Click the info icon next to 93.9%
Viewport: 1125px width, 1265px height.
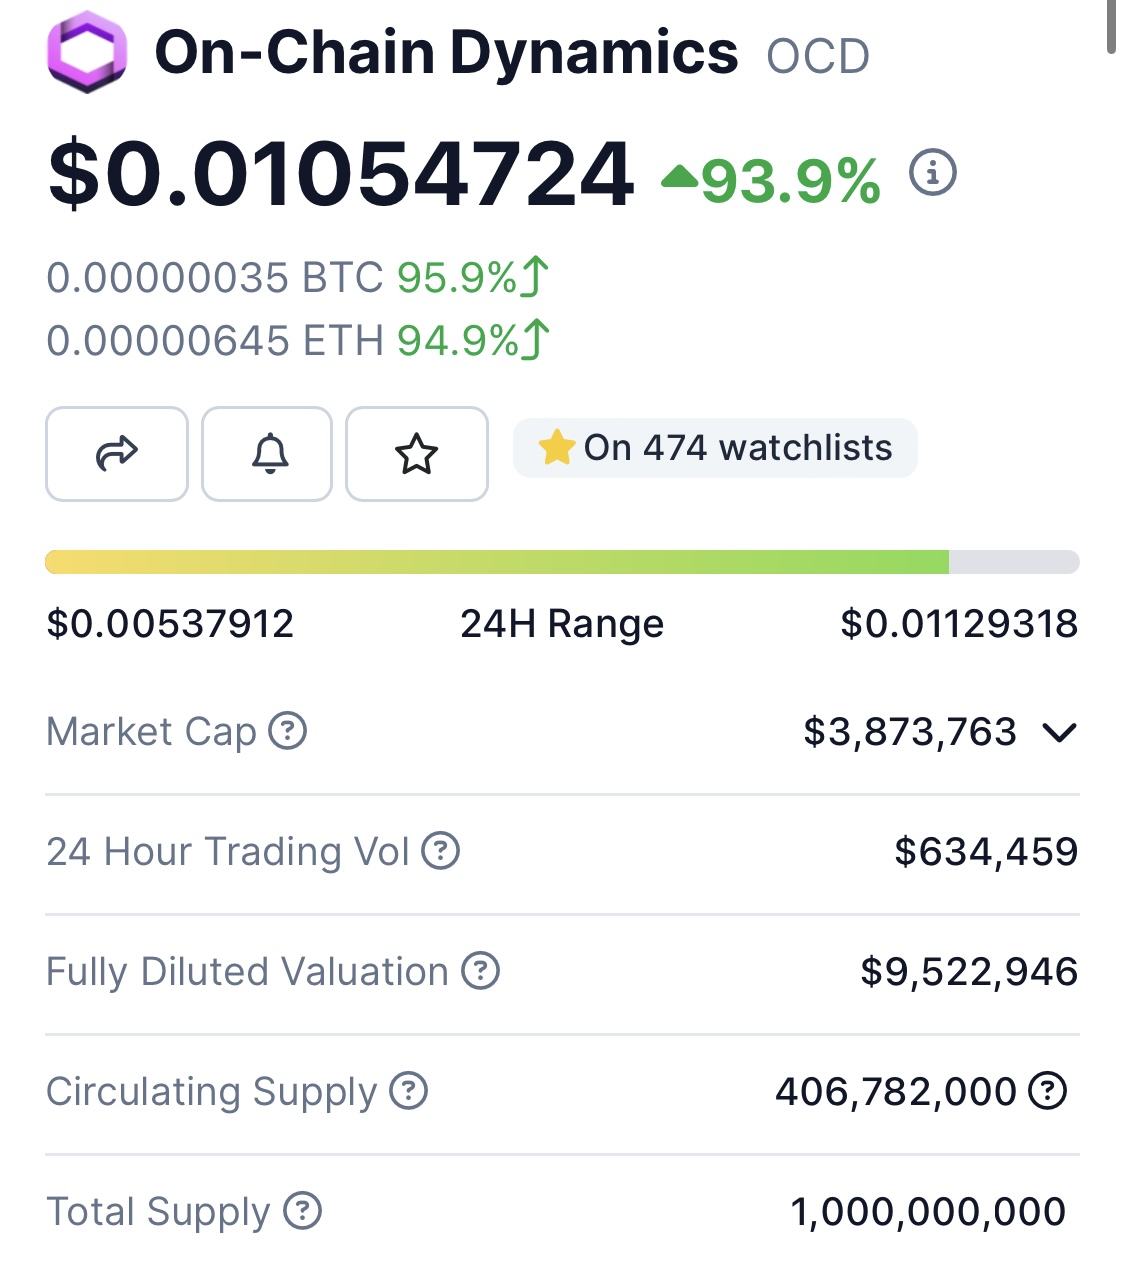coord(932,173)
